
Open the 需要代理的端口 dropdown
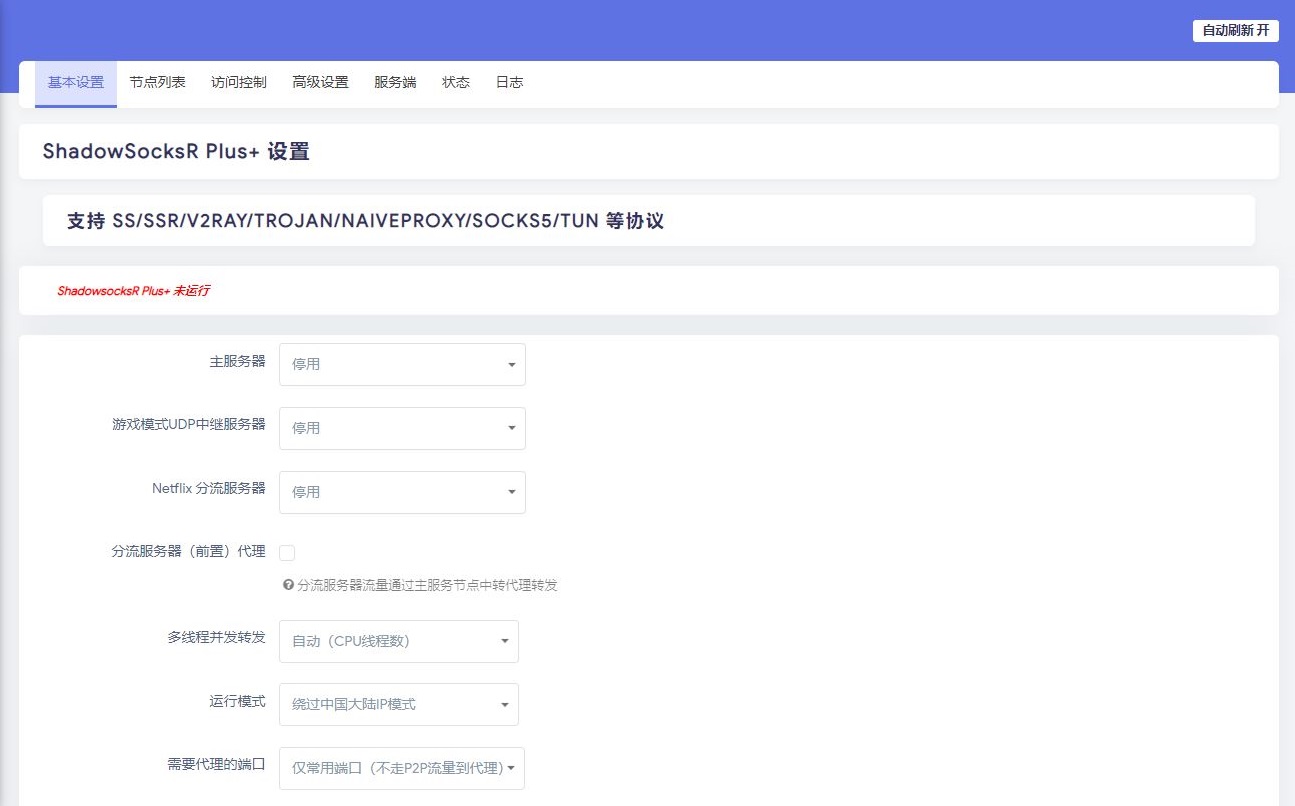tap(402, 768)
